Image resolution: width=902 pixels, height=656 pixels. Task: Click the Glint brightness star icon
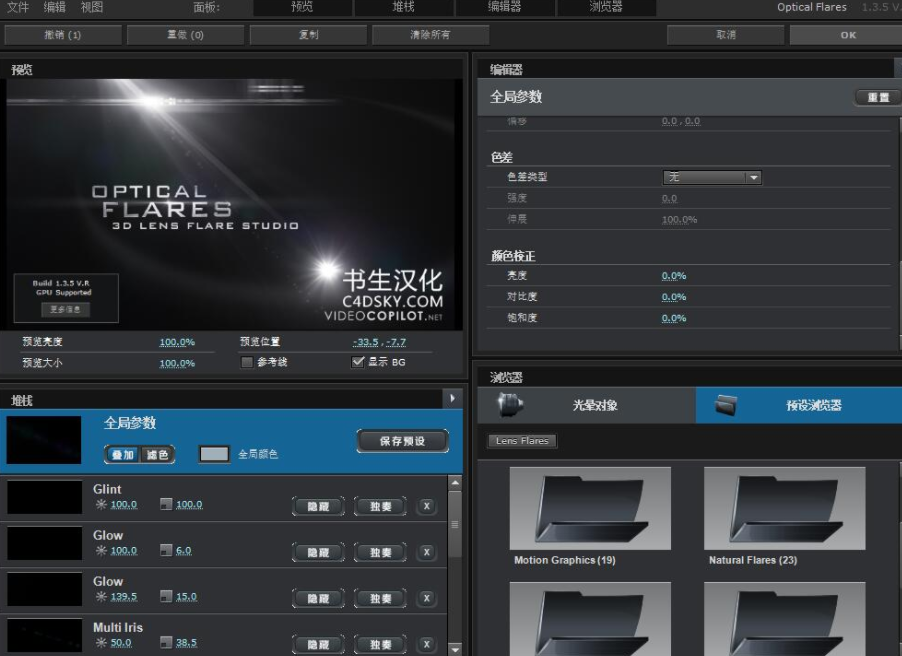pos(101,505)
